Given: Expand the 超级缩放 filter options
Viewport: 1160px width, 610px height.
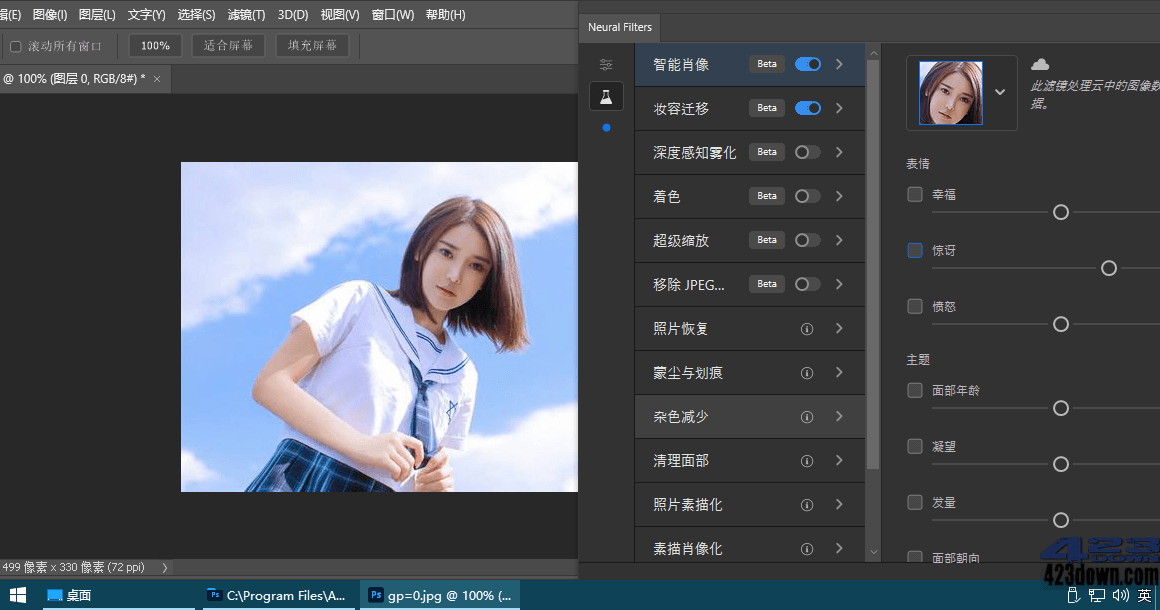Looking at the screenshot, I should tap(841, 240).
